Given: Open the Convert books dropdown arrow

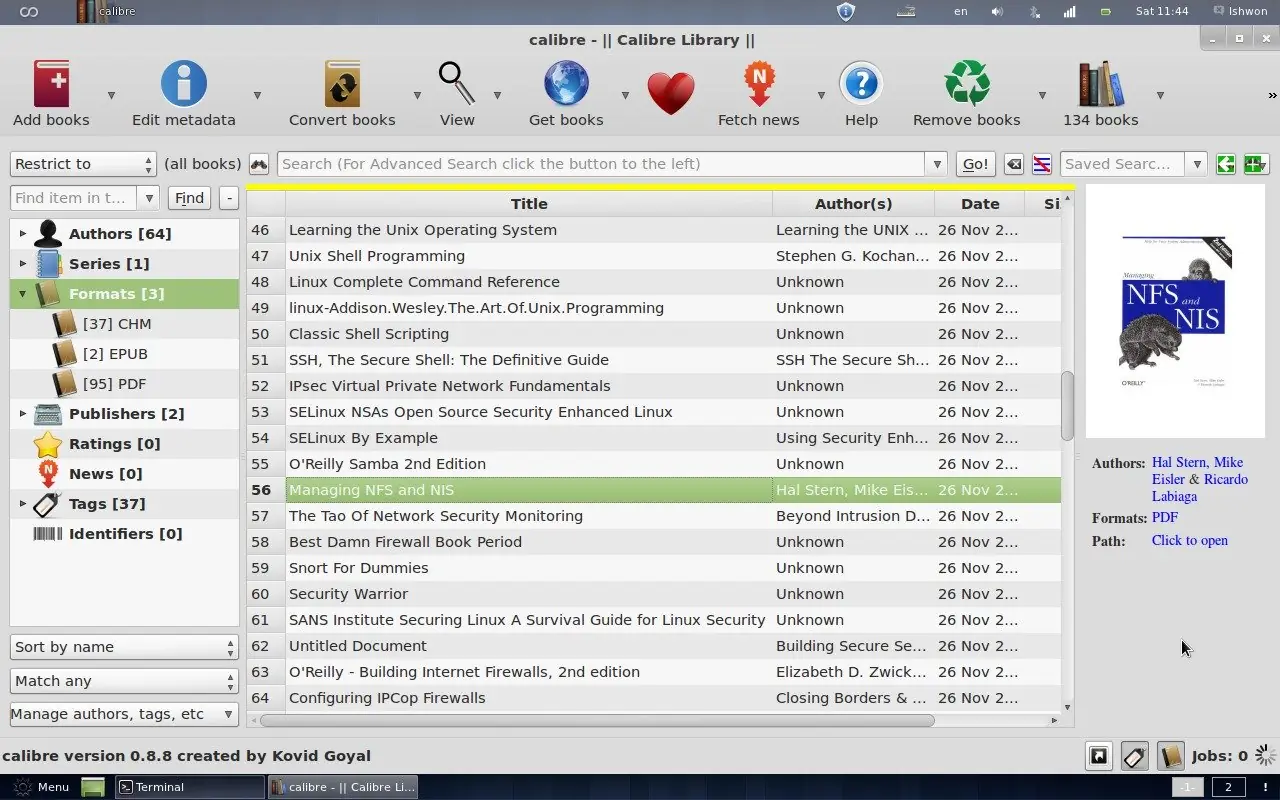Looking at the screenshot, I should 417,96.
